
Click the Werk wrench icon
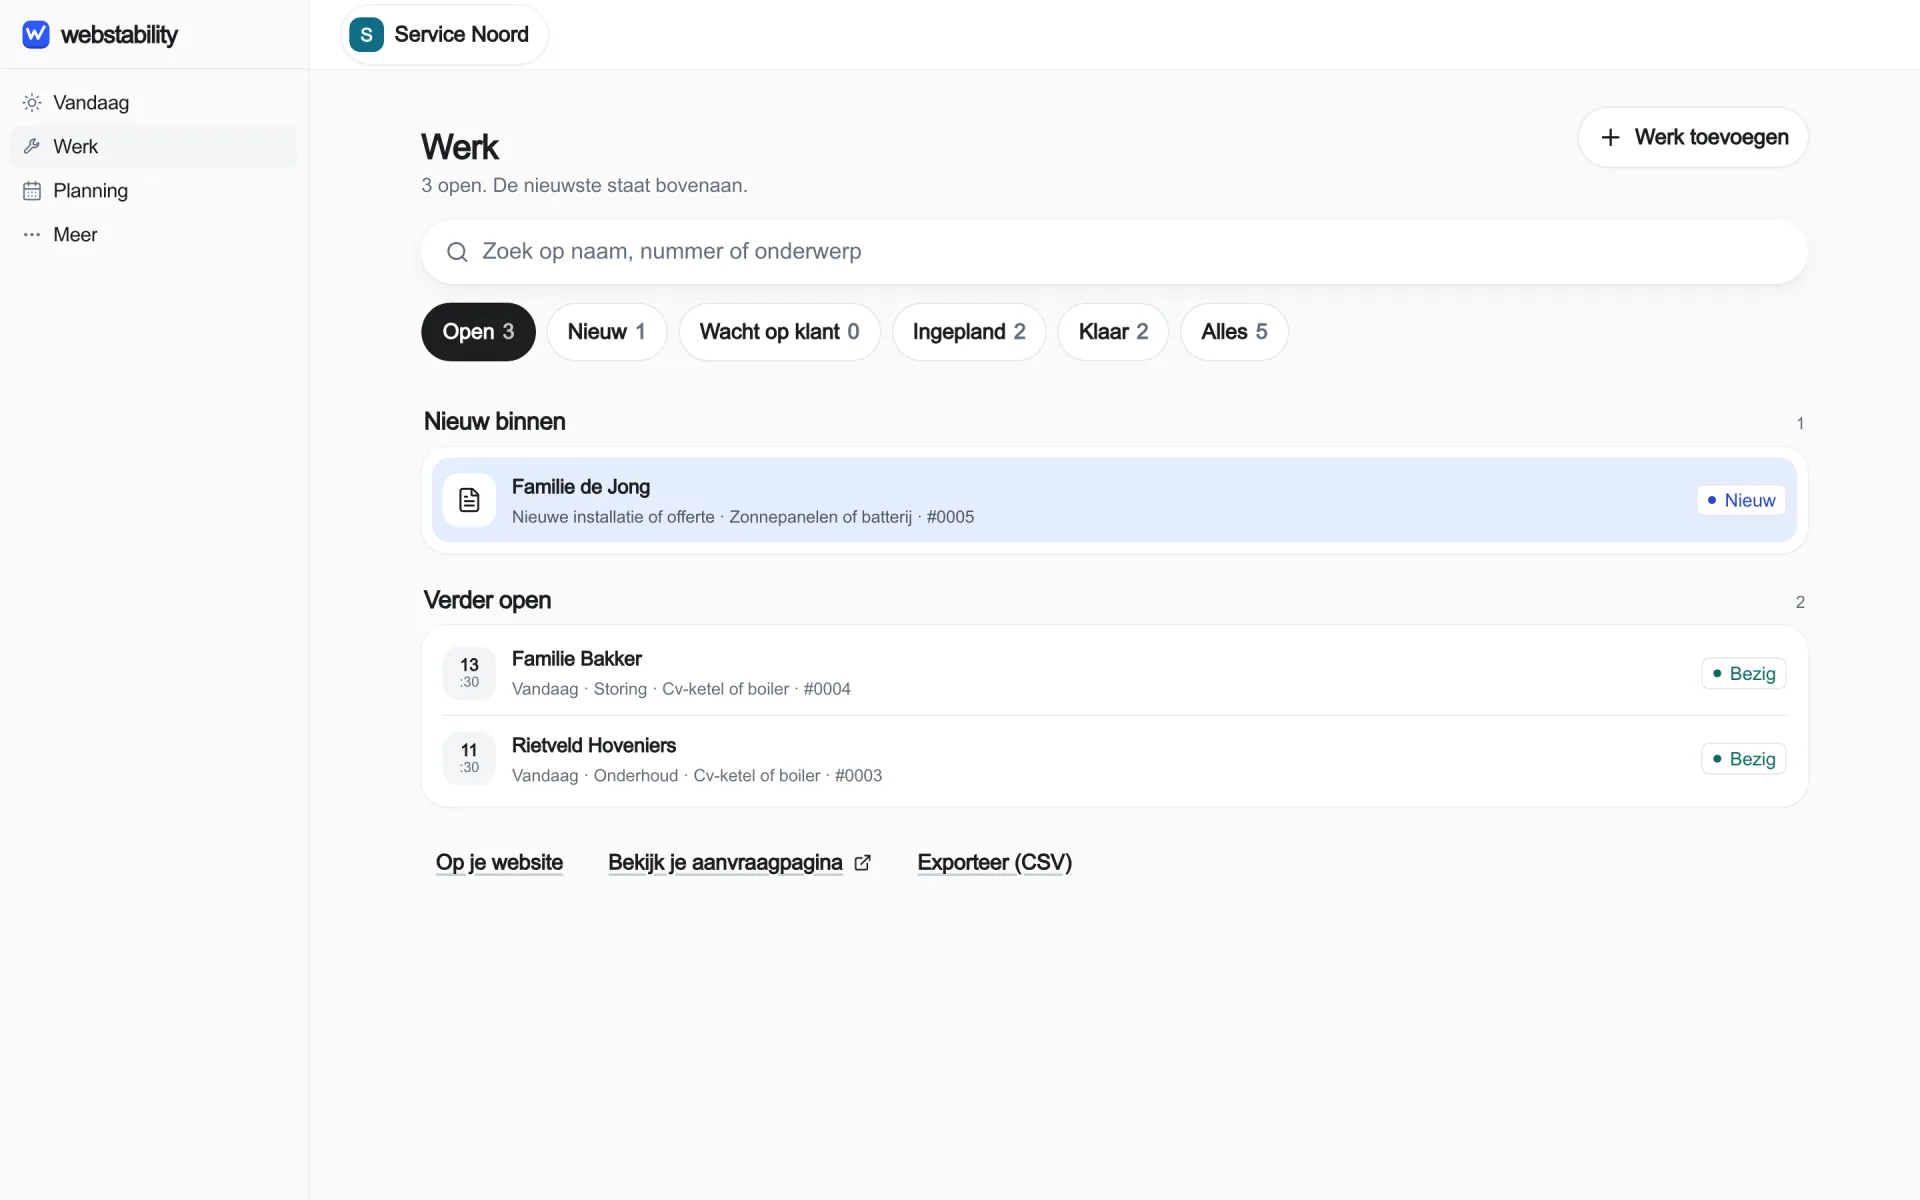[x=32, y=147]
